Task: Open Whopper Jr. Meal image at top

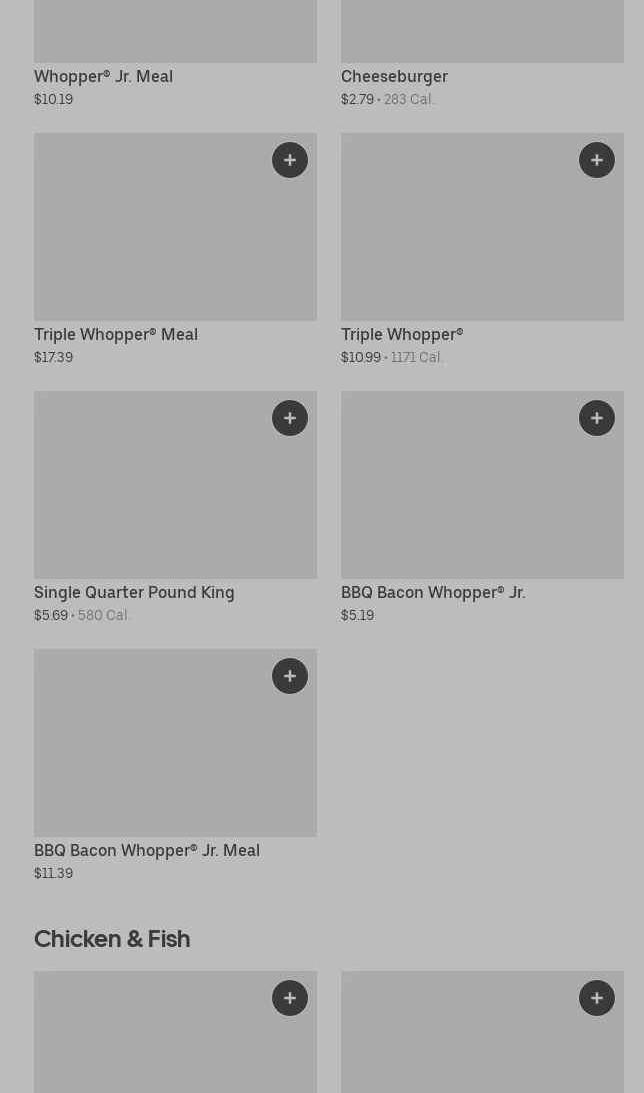Action: [x=176, y=31]
